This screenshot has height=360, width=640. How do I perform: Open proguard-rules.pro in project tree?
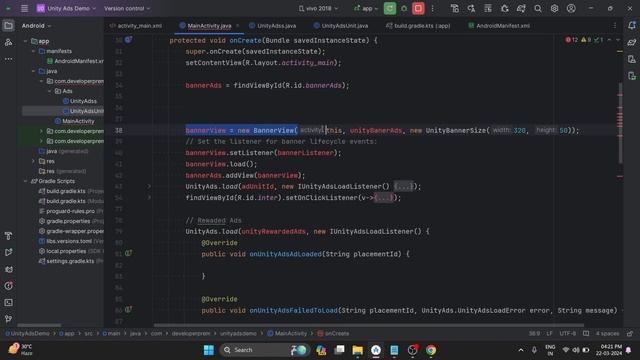click(x=67, y=211)
